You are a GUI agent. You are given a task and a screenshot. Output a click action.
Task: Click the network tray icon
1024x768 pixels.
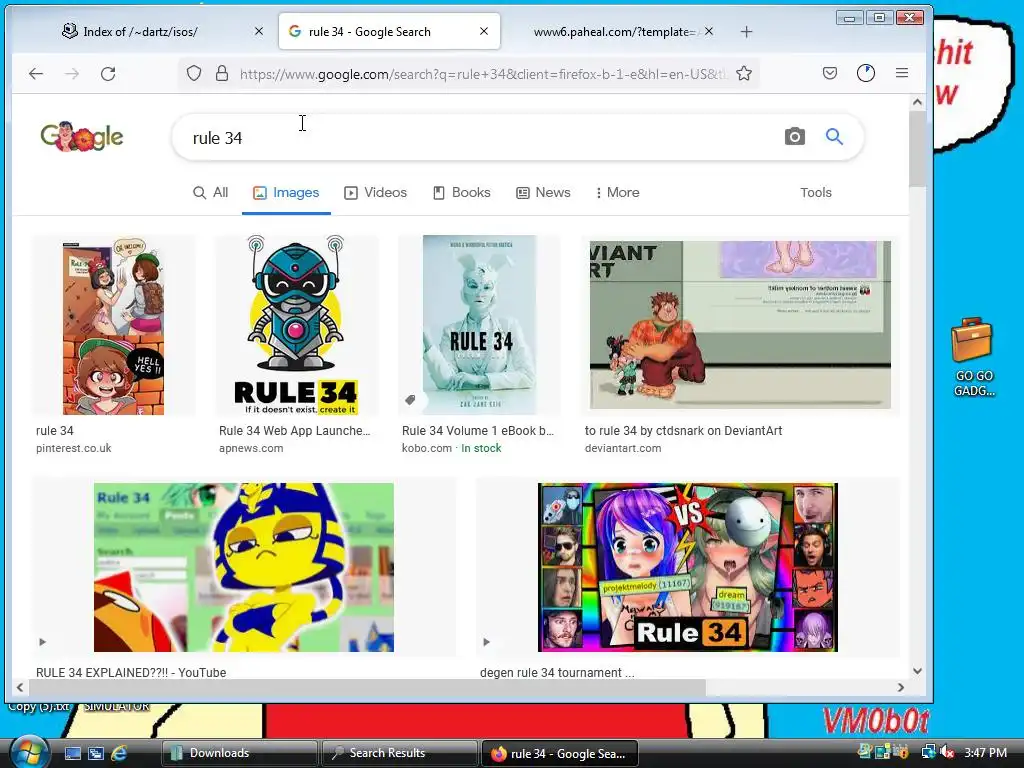[928, 752]
